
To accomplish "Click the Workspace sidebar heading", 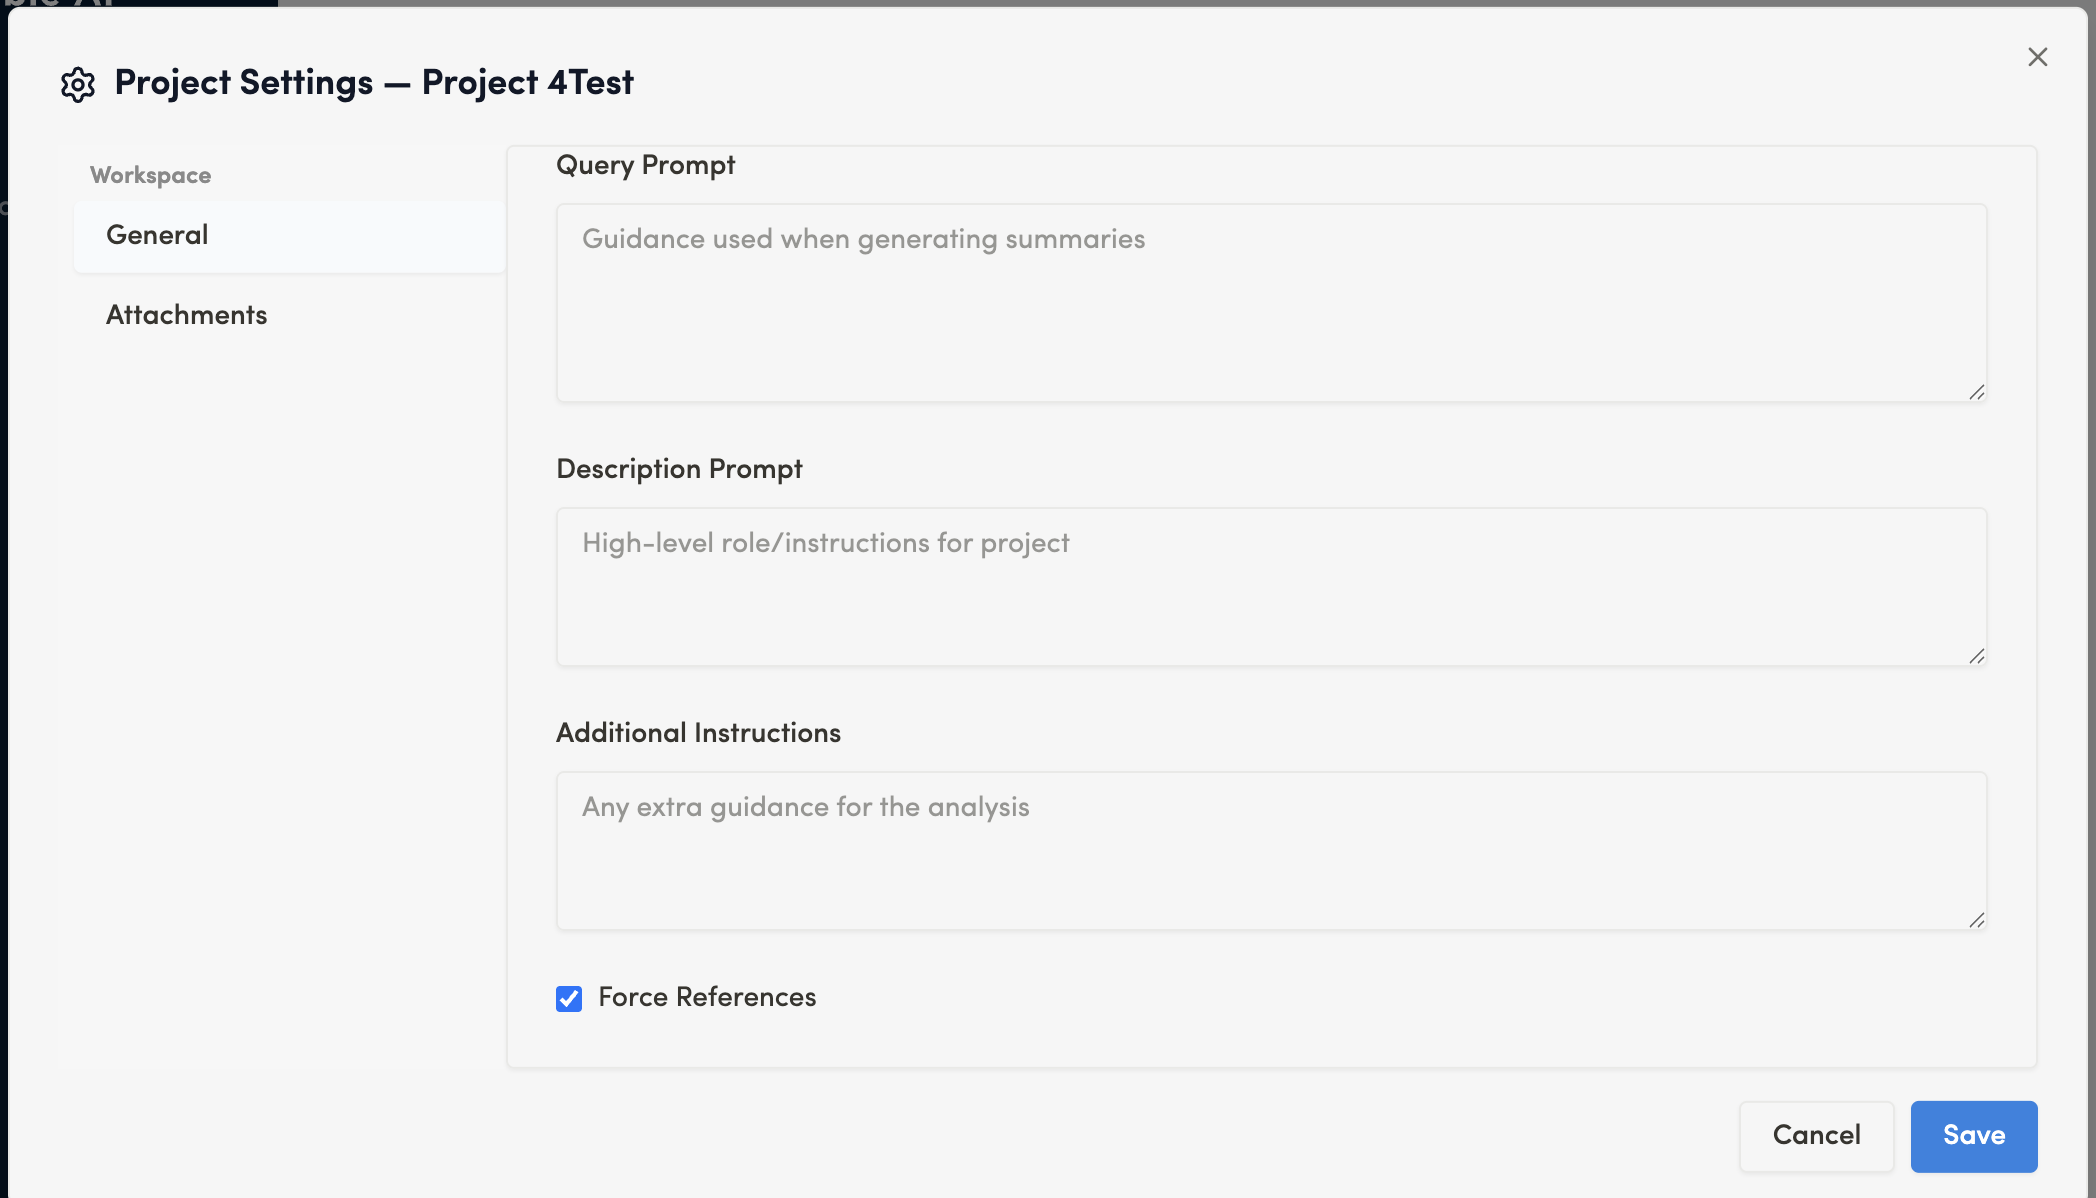I will pyautogui.click(x=150, y=175).
